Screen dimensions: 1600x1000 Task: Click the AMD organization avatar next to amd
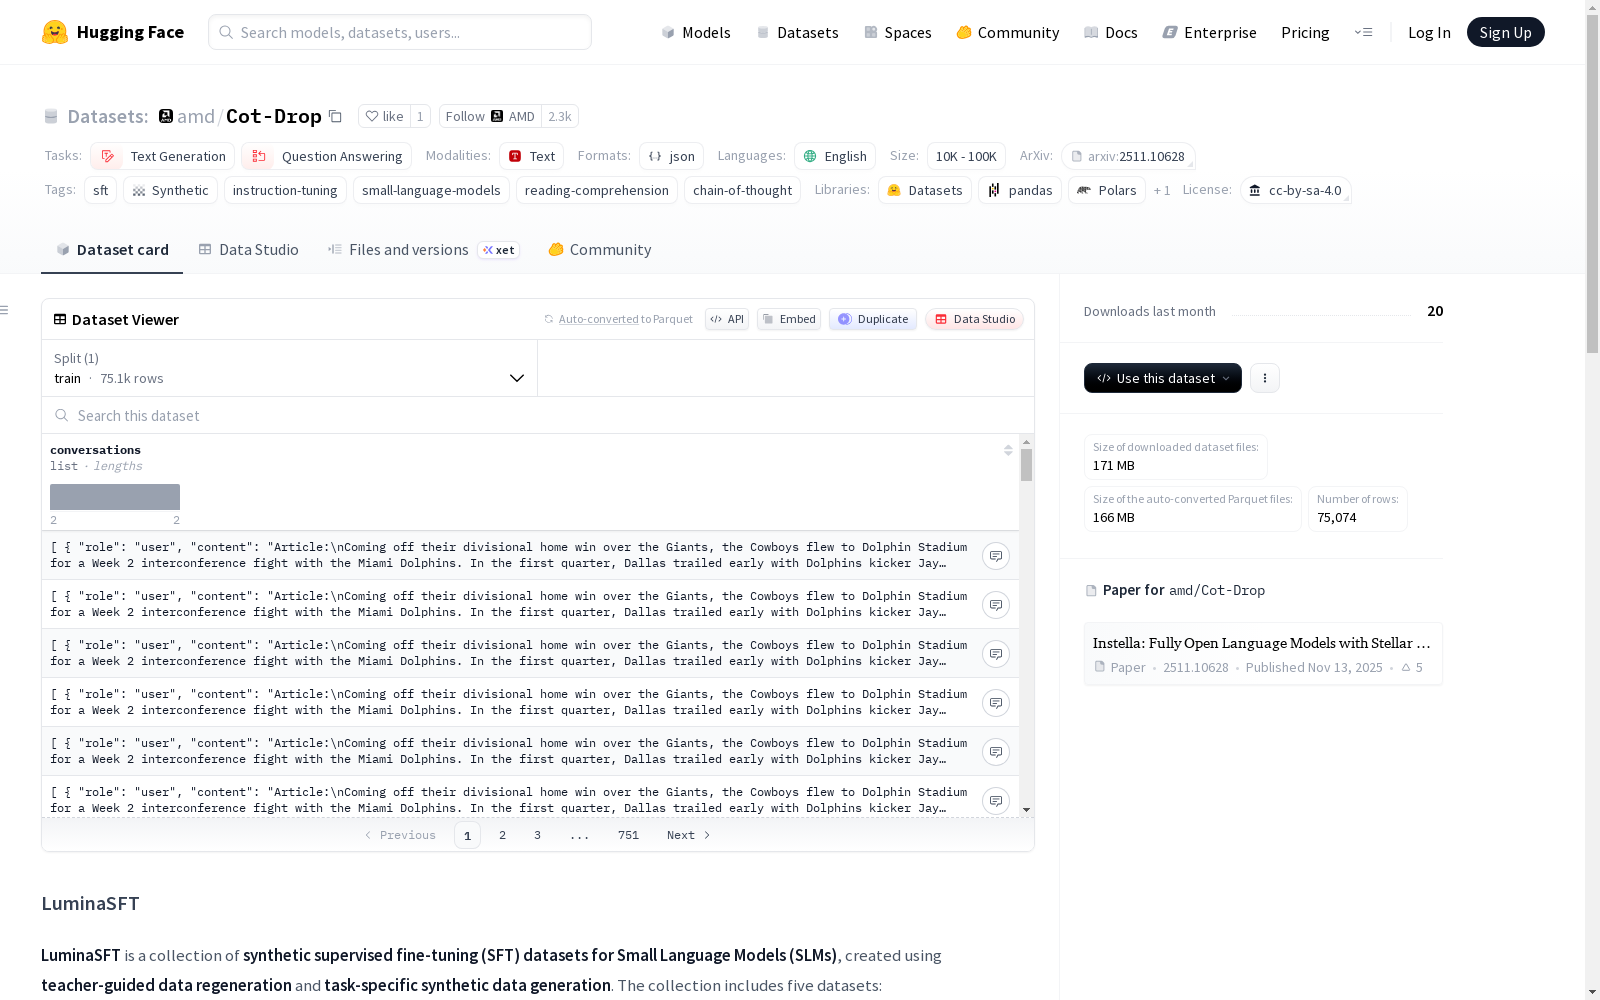coord(166,116)
